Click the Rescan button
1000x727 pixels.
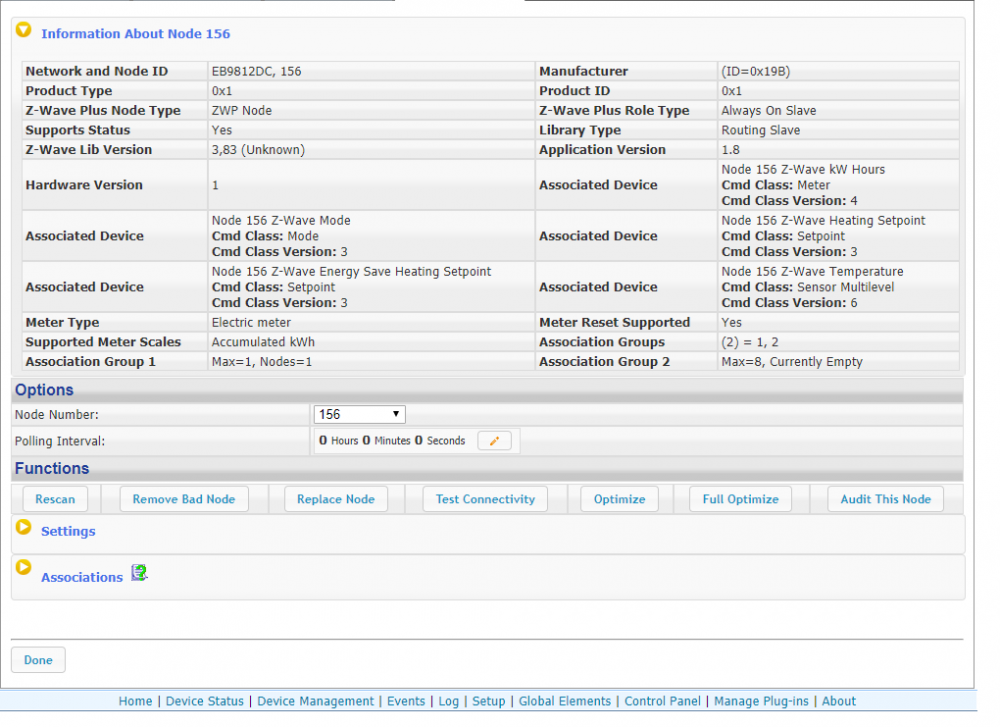coord(55,499)
